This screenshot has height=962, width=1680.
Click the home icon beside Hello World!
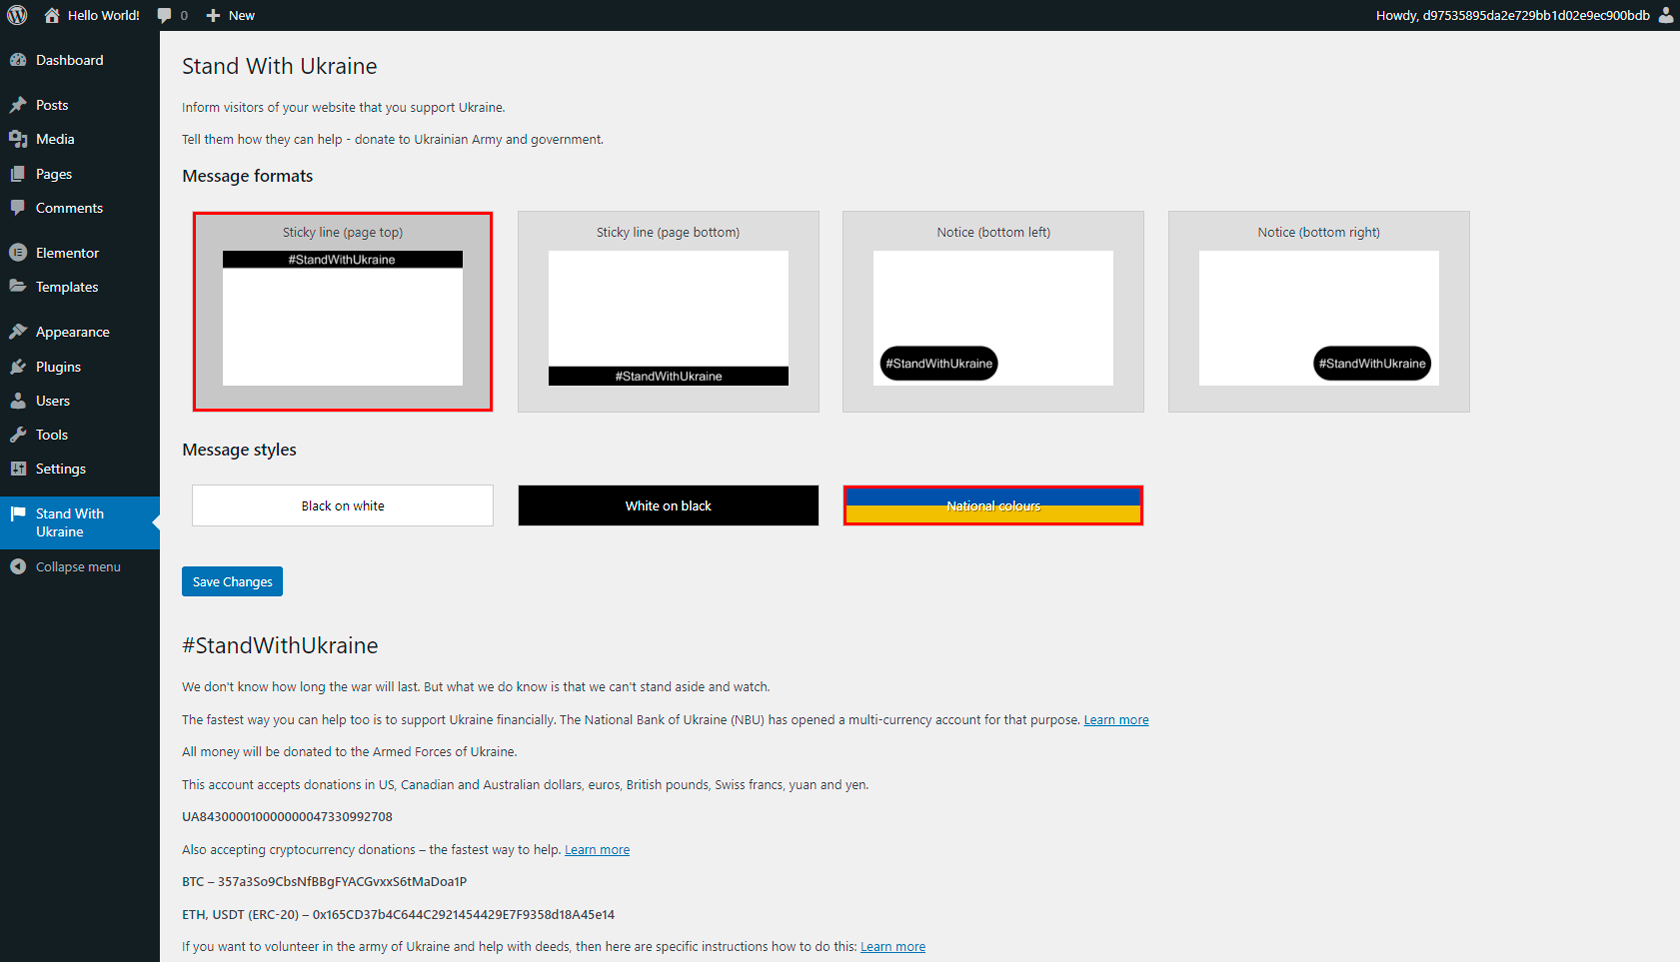pos(52,15)
